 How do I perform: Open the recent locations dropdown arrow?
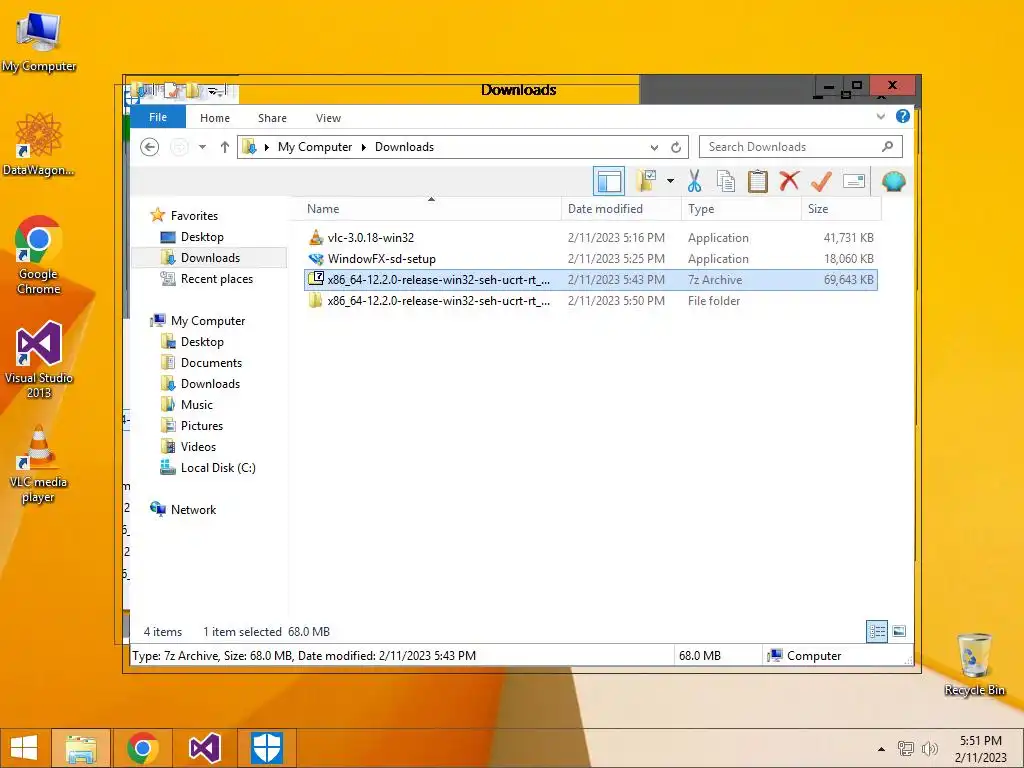[x=202, y=147]
